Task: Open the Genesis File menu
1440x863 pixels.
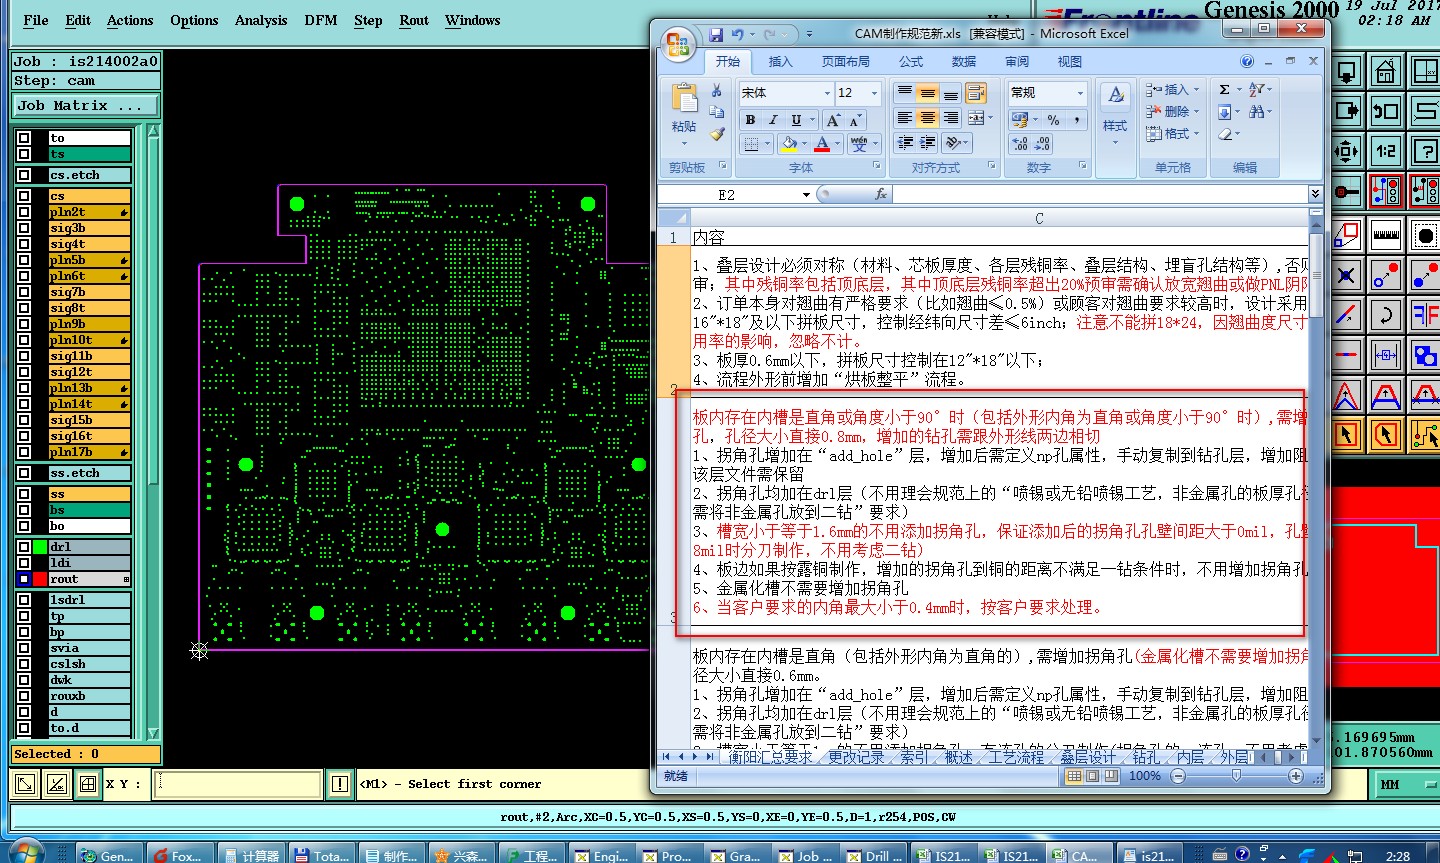Action: 36,20
